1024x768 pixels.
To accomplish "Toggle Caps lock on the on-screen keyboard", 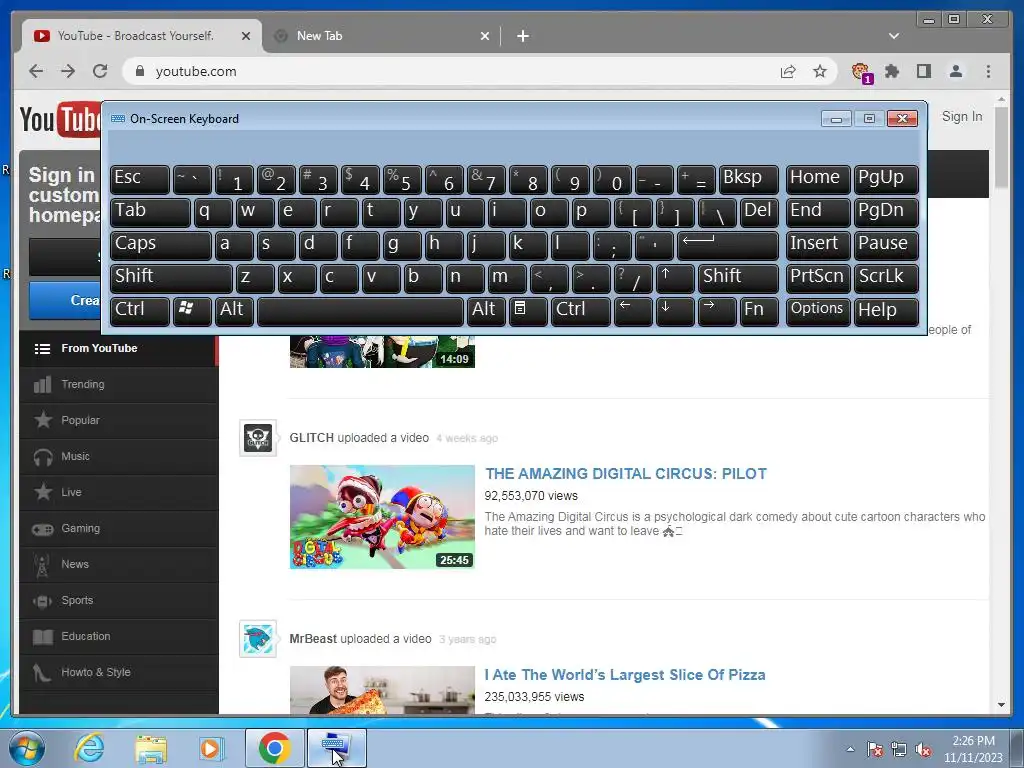I will tap(161, 245).
